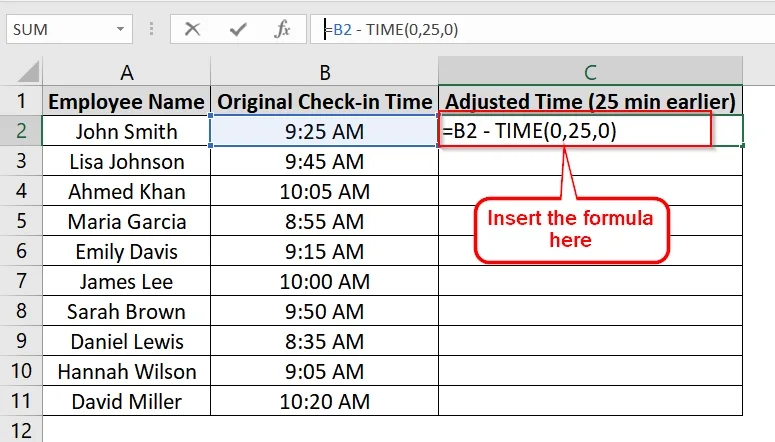This screenshot has height=442, width=775.
Task: Select the Maria Garcia cell
Action: (127, 221)
